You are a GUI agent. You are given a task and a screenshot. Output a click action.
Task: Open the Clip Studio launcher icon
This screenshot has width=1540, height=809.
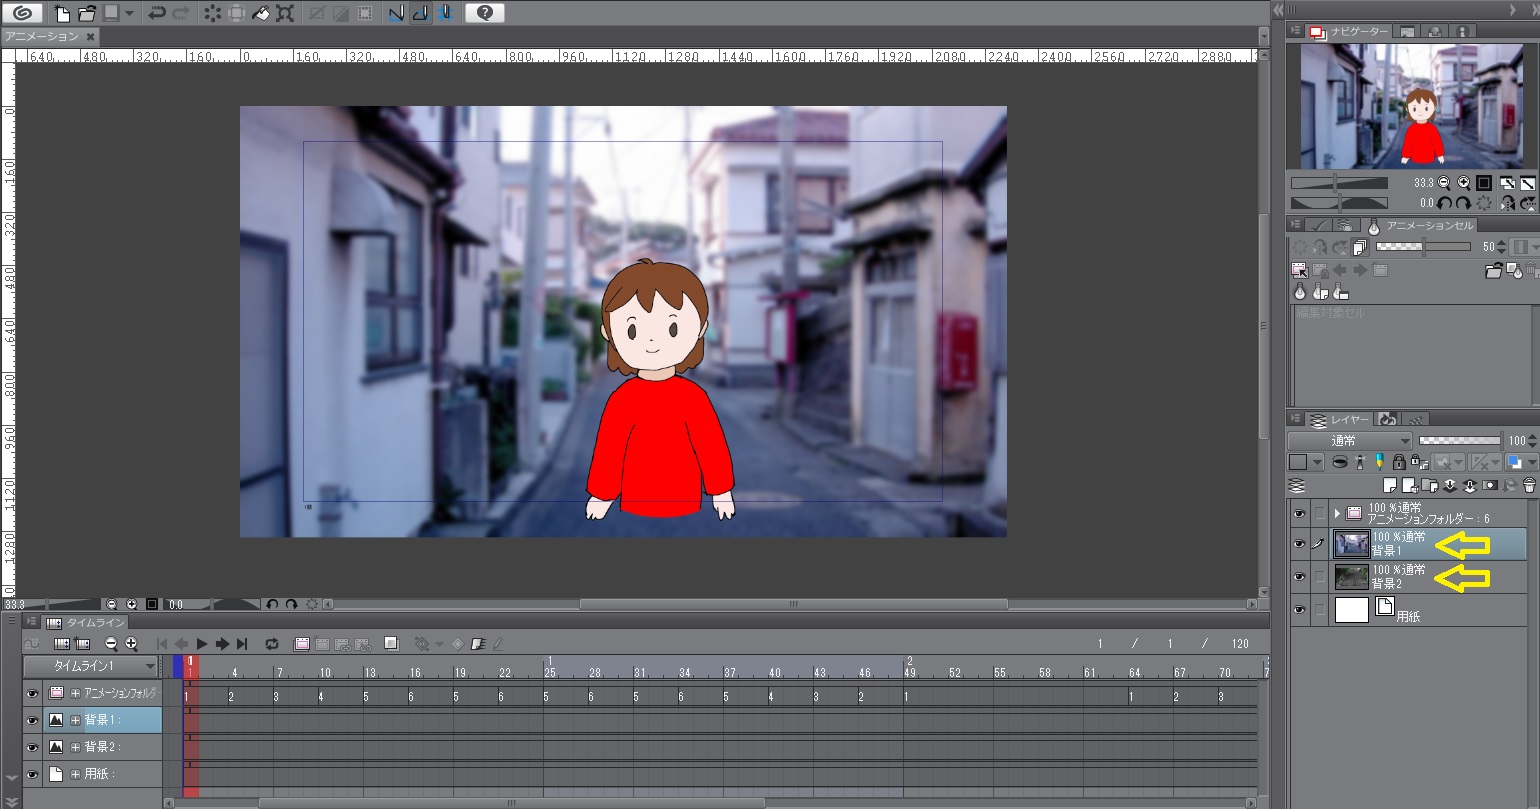23,13
